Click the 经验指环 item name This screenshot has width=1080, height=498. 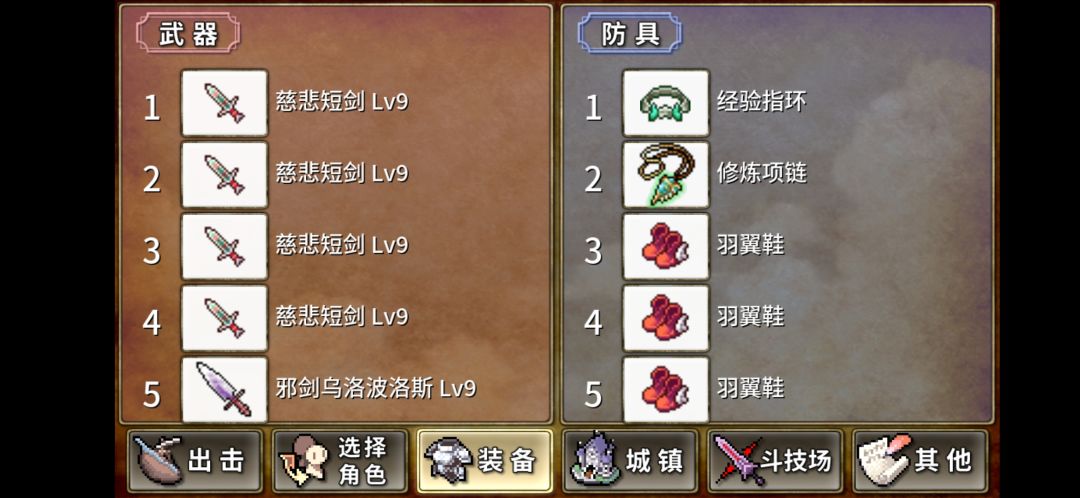(x=761, y=103)
